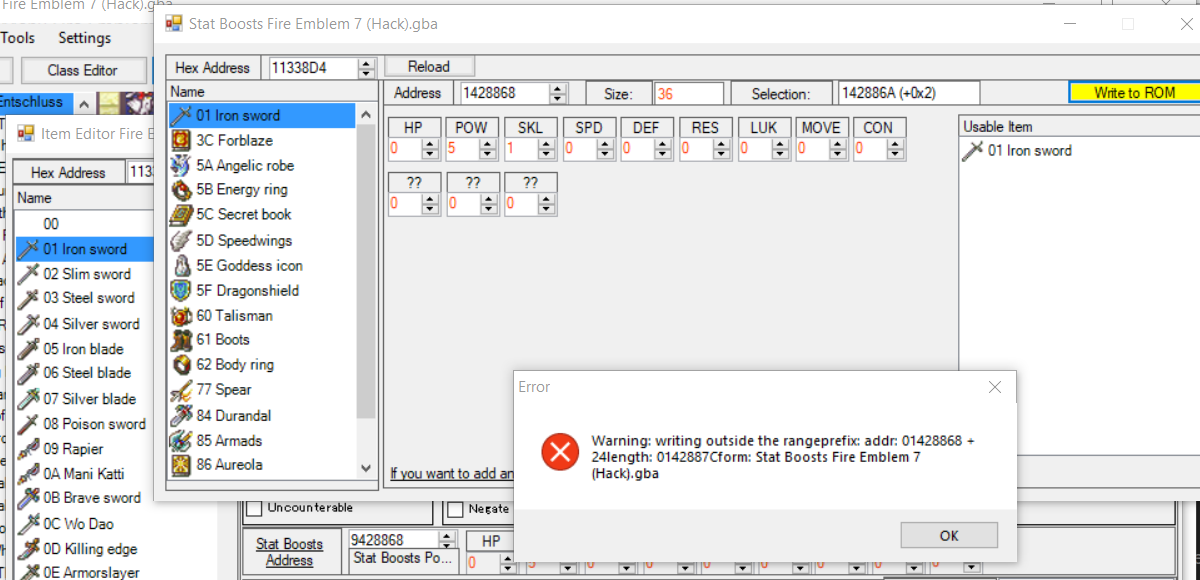The width and height of the screenshot is (1200, 580).
Task: Select the Forblaze item icon in list
Action: (x=181, y=140)
